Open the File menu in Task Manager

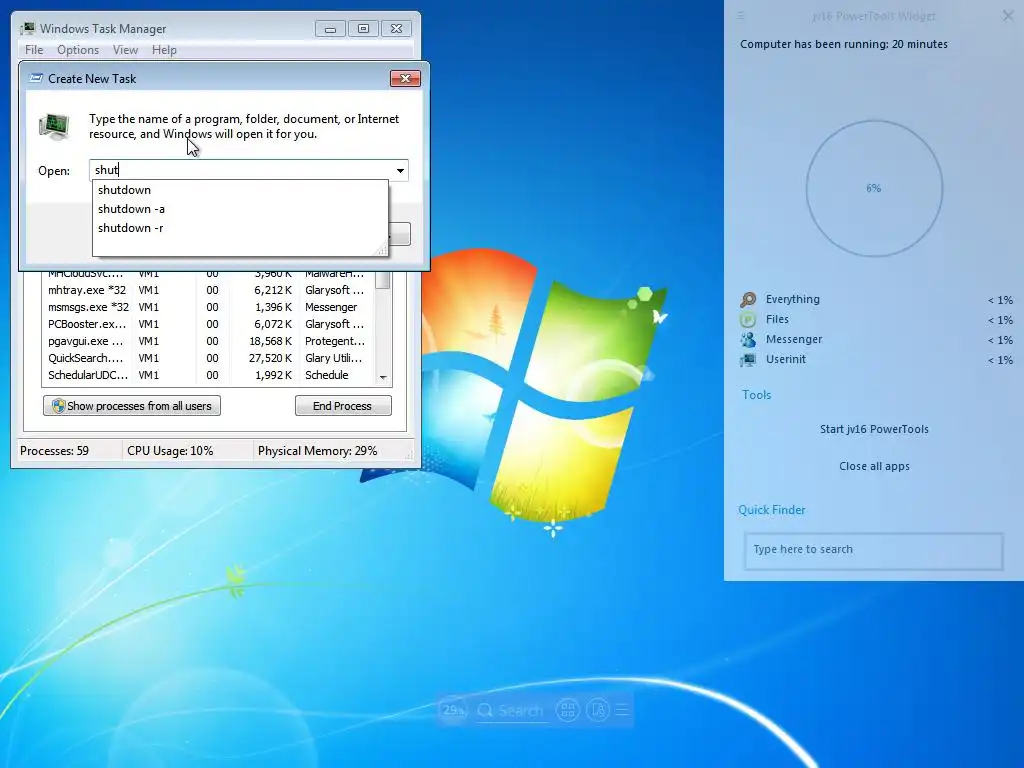tap(34, 50)
